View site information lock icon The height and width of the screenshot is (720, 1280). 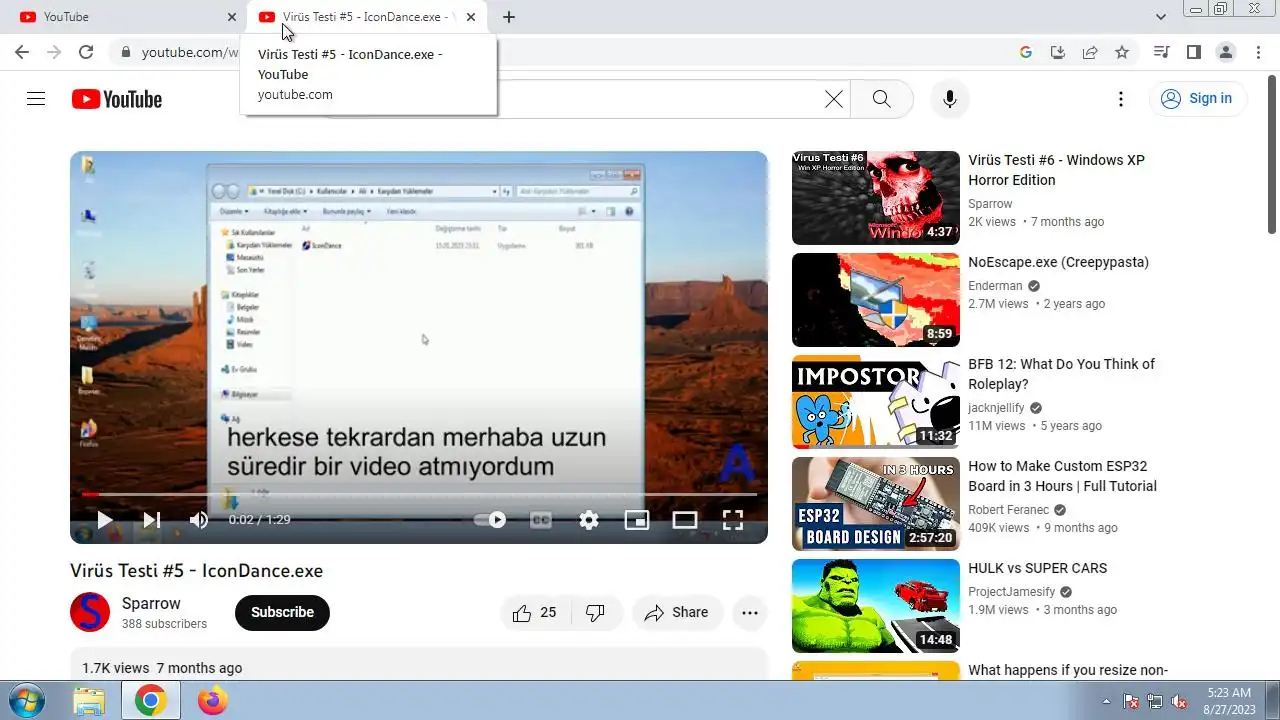pos(125,52)
